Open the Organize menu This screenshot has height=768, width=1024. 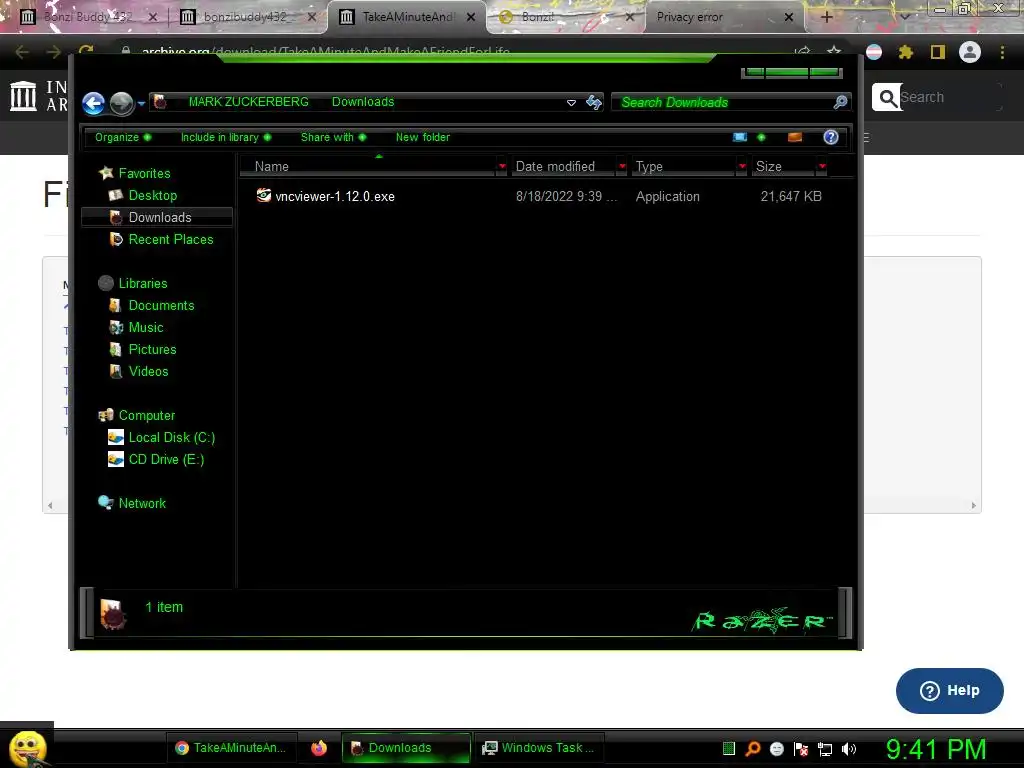[123, 137]
